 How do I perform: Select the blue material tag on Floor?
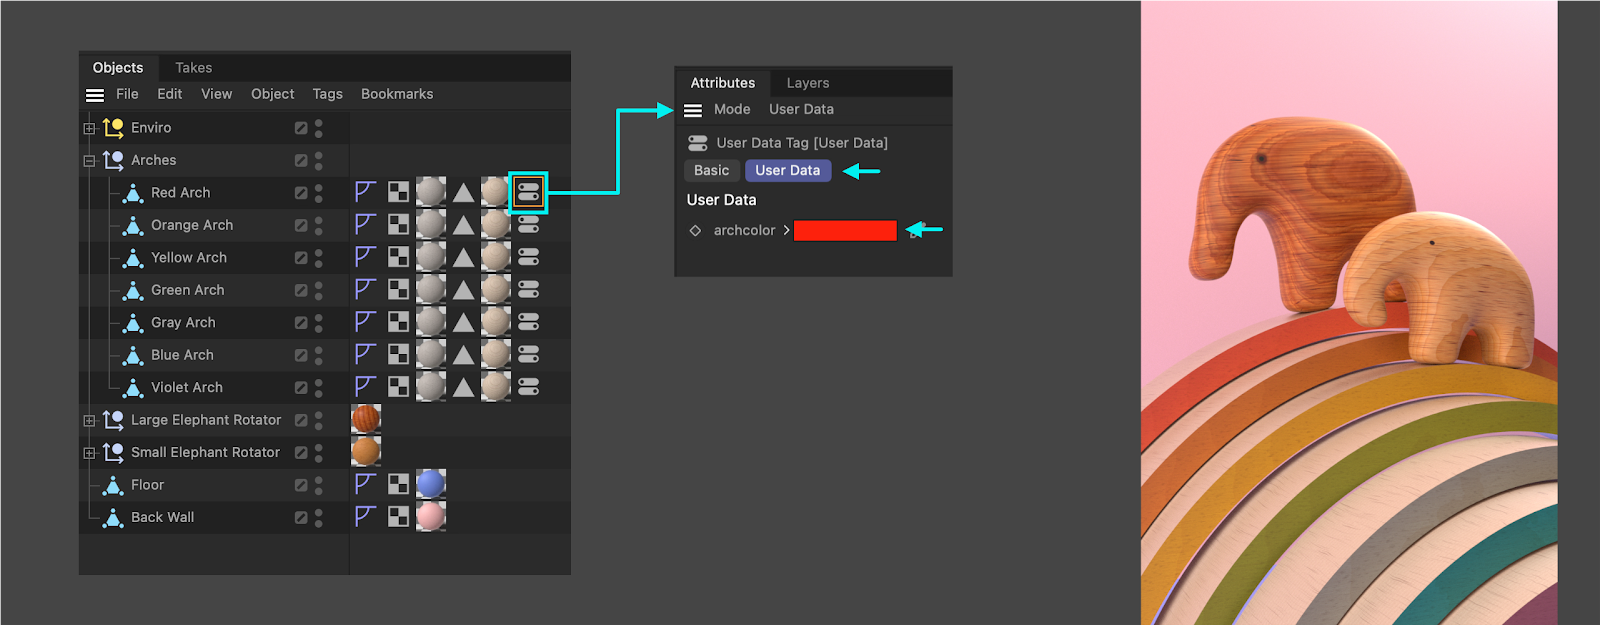point(431,484)
